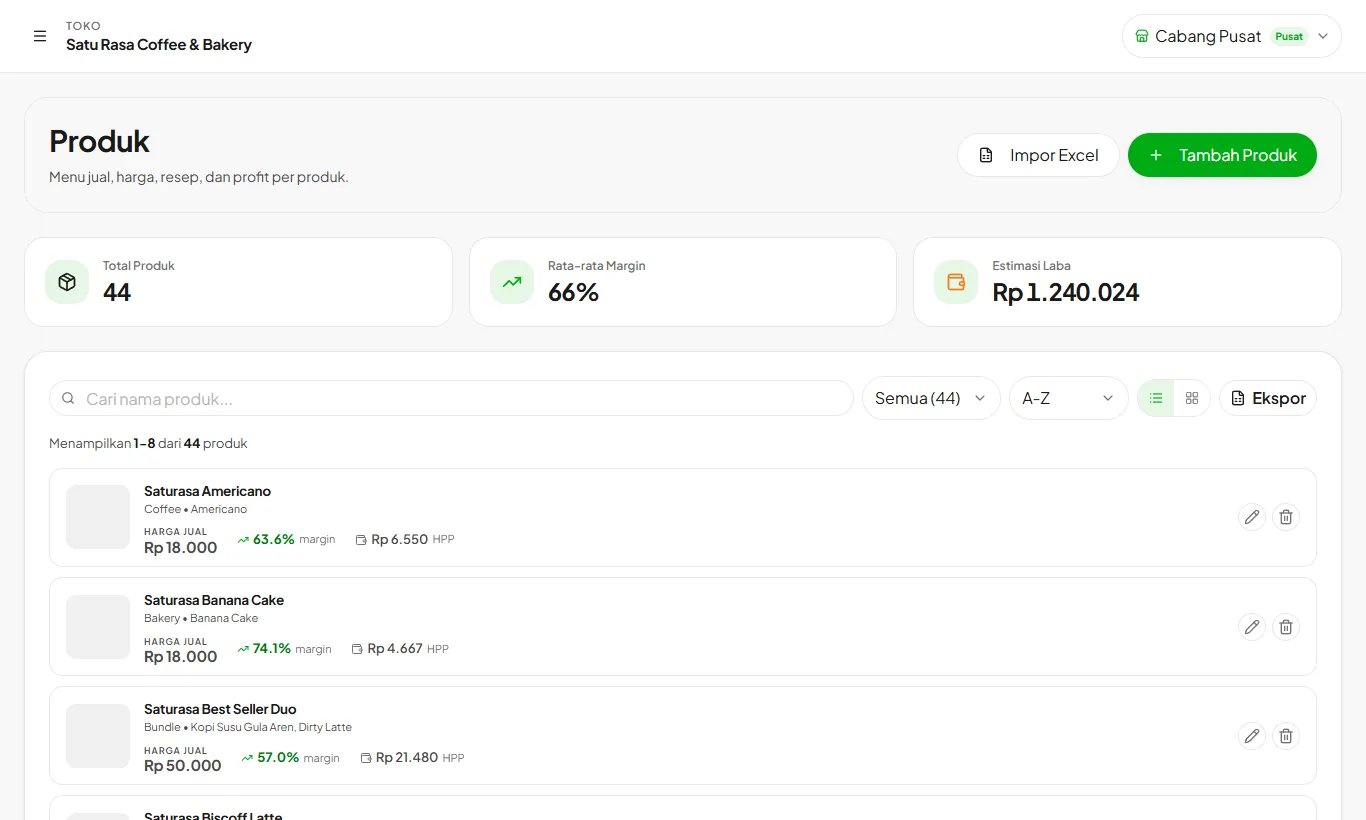This screenshot has height=820, width=1366.
Task: Switch to grid view
Action: (x=1192, y=398)
